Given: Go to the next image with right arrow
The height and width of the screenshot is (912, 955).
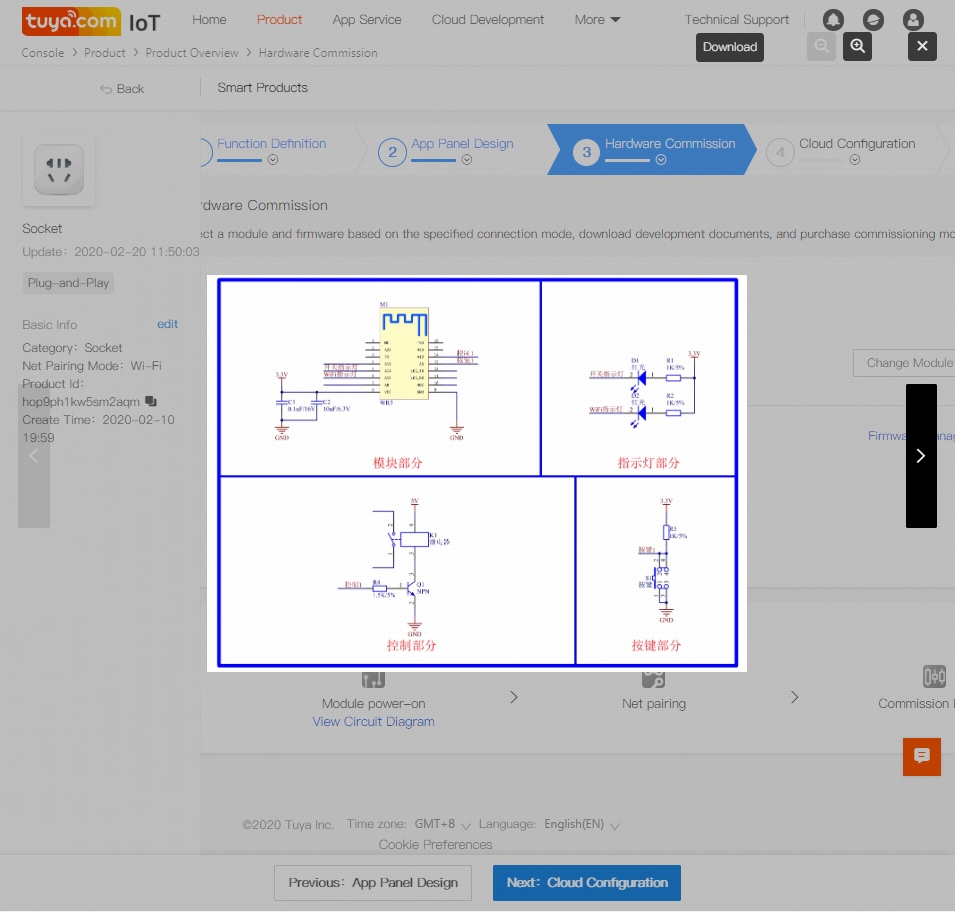Looking at the screenshot, I should (921, 456).
